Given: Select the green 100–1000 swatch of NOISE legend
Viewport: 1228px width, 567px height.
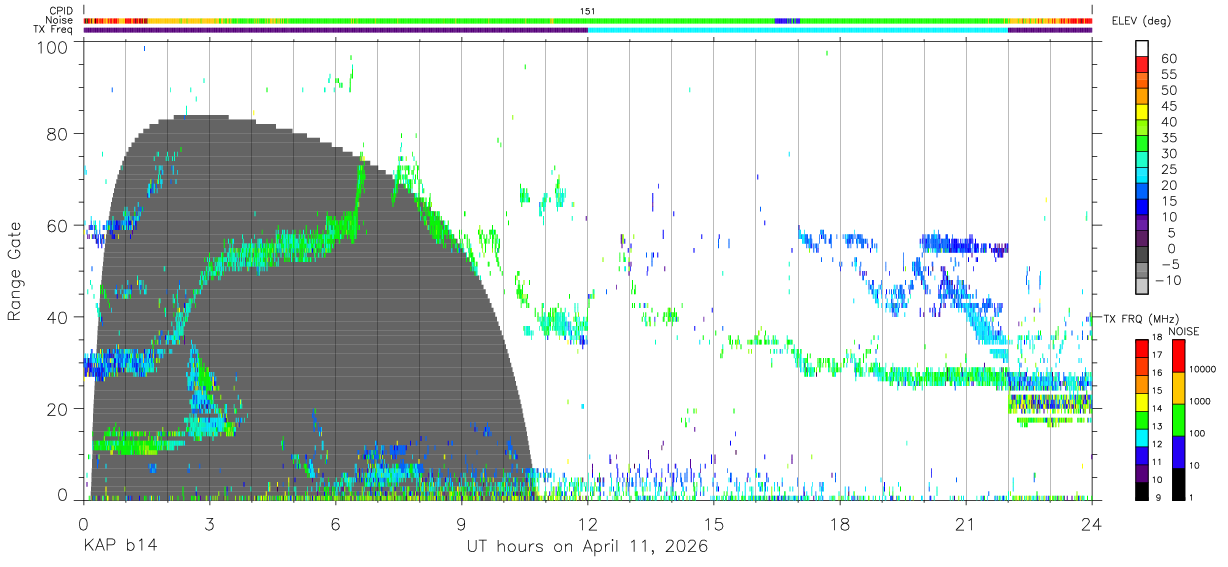Looking at the screenshot, I should 1179,418.
